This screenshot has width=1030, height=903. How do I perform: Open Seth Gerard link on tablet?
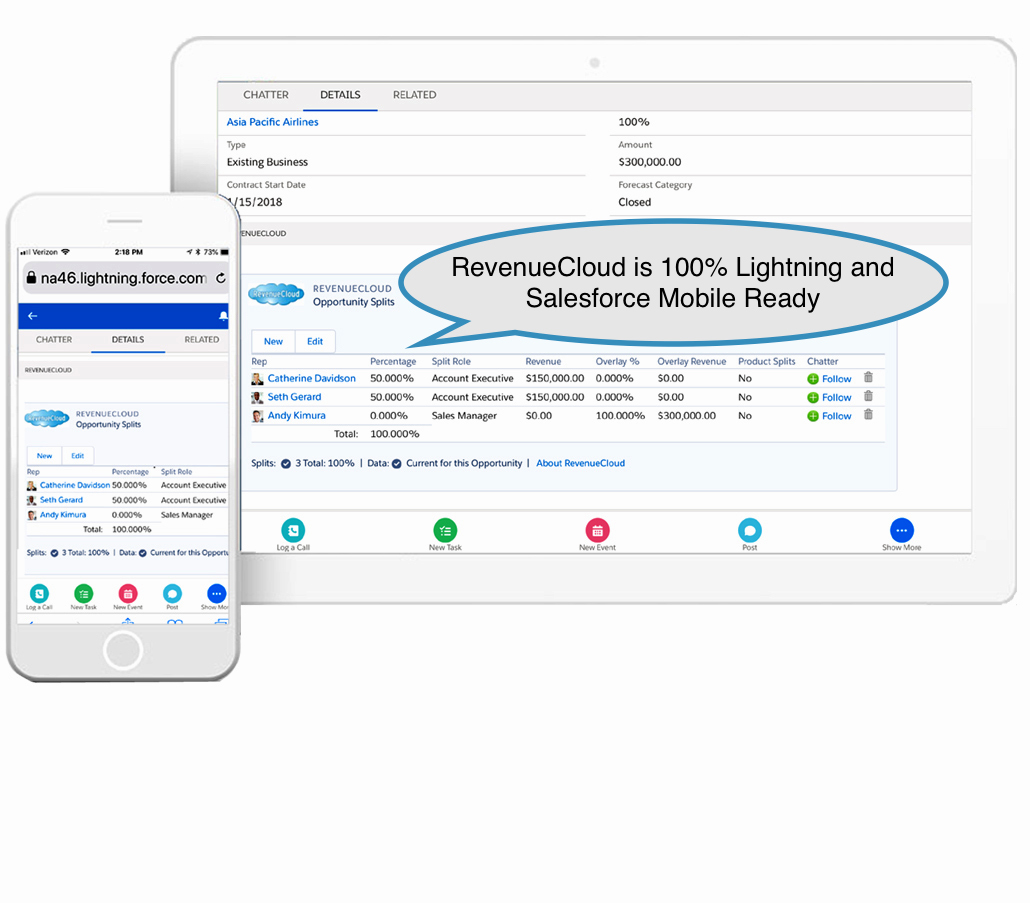click(x=294, y=397)
